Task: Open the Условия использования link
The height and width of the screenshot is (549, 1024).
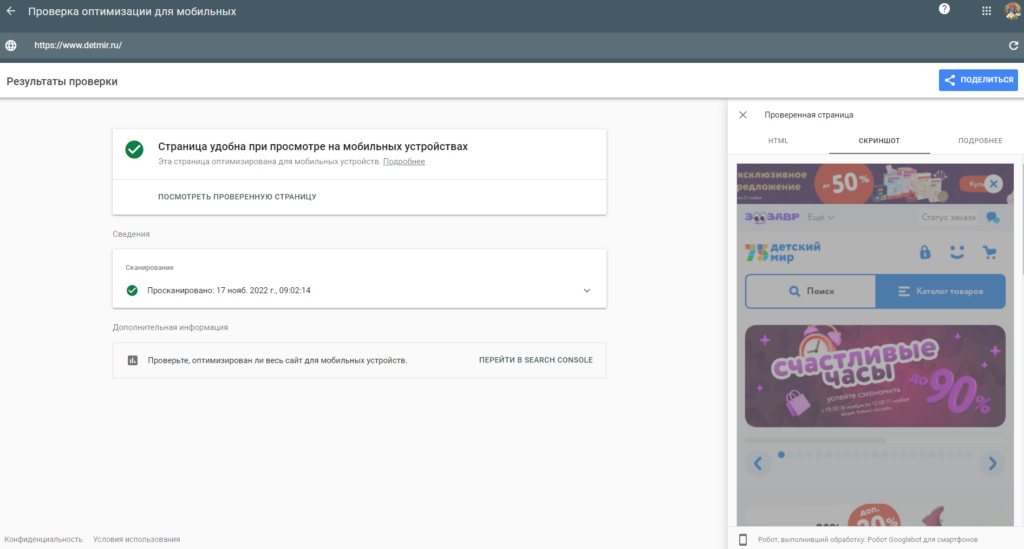Action: tap(136, 539)
